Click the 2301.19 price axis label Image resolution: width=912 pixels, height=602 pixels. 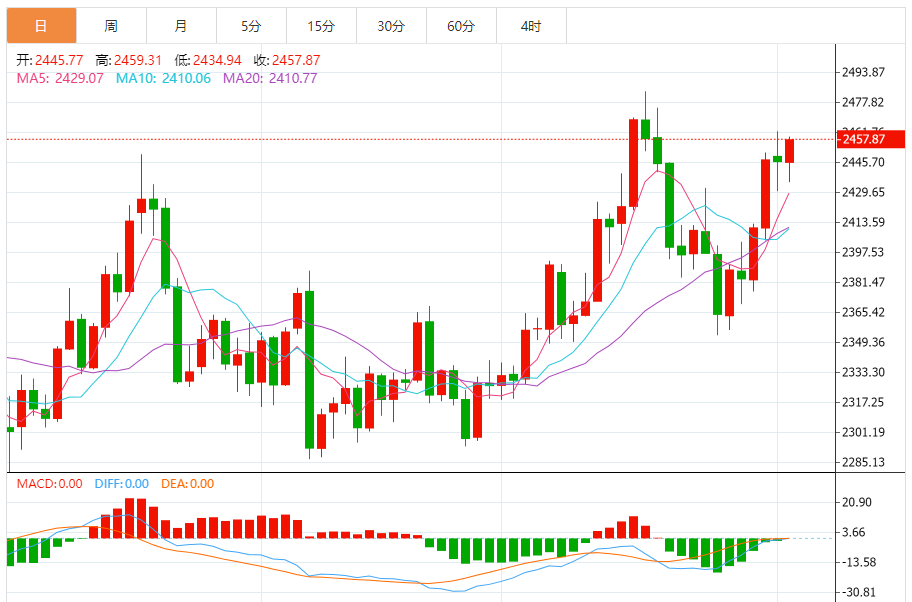(x=863, y=432)
